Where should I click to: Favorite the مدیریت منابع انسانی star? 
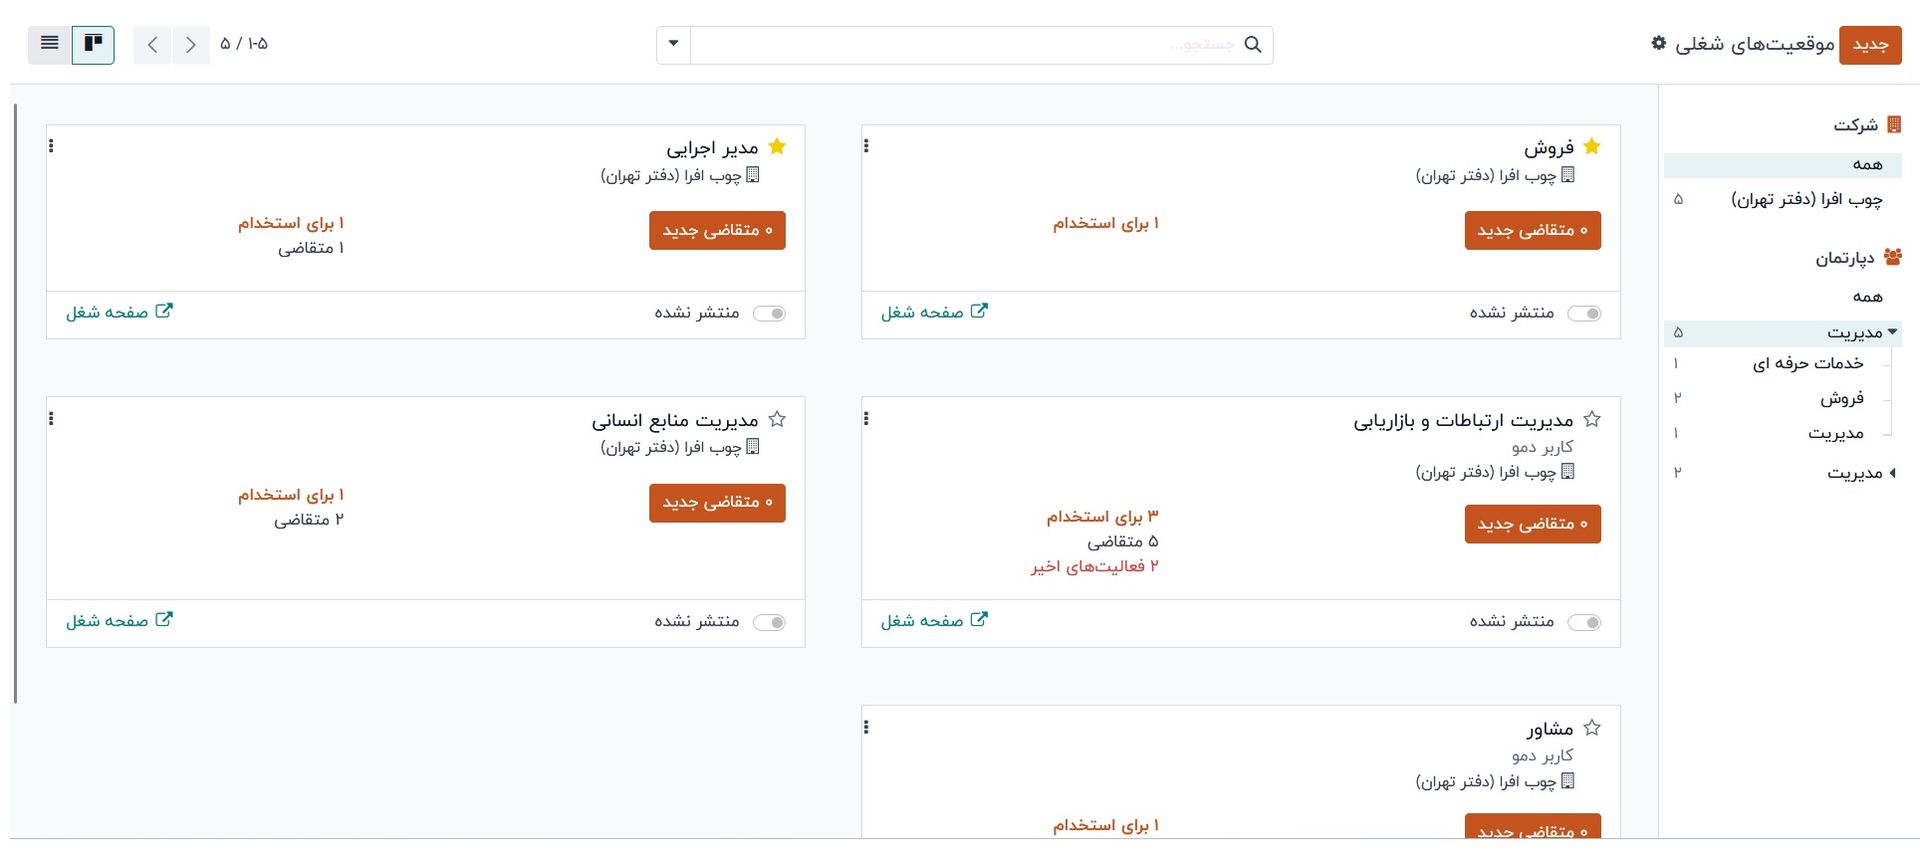(x=777, y=419)
